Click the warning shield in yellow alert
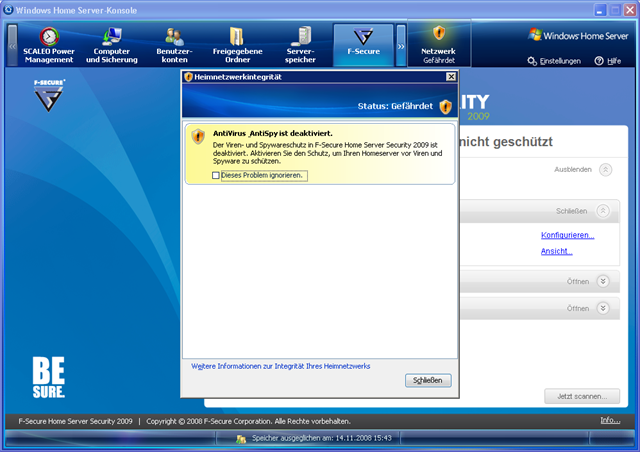The width and height of the screenshot is (640, 452). point(198,136)
